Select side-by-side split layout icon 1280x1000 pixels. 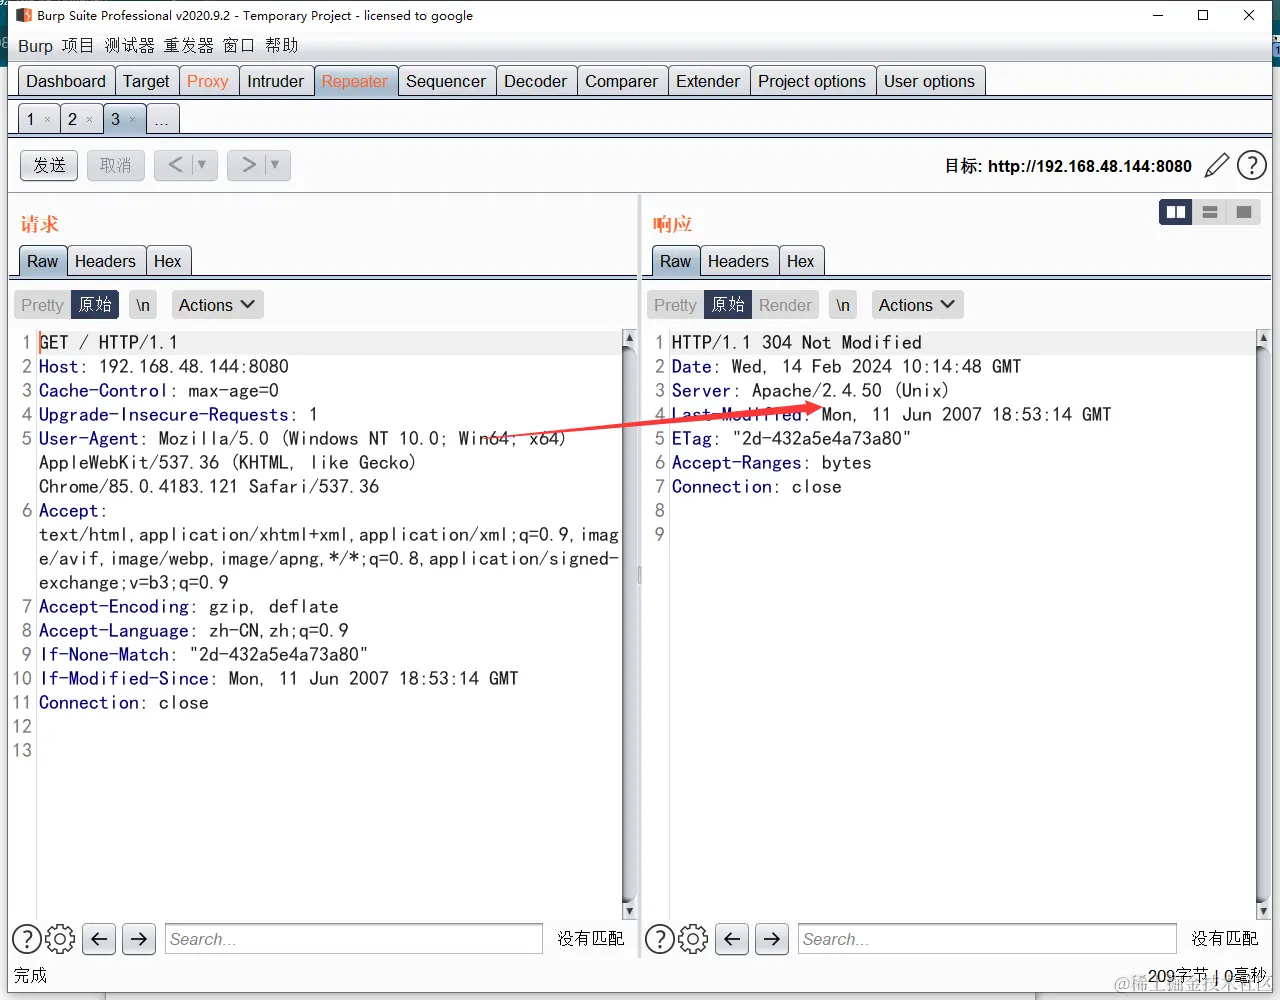(1176, 212)
